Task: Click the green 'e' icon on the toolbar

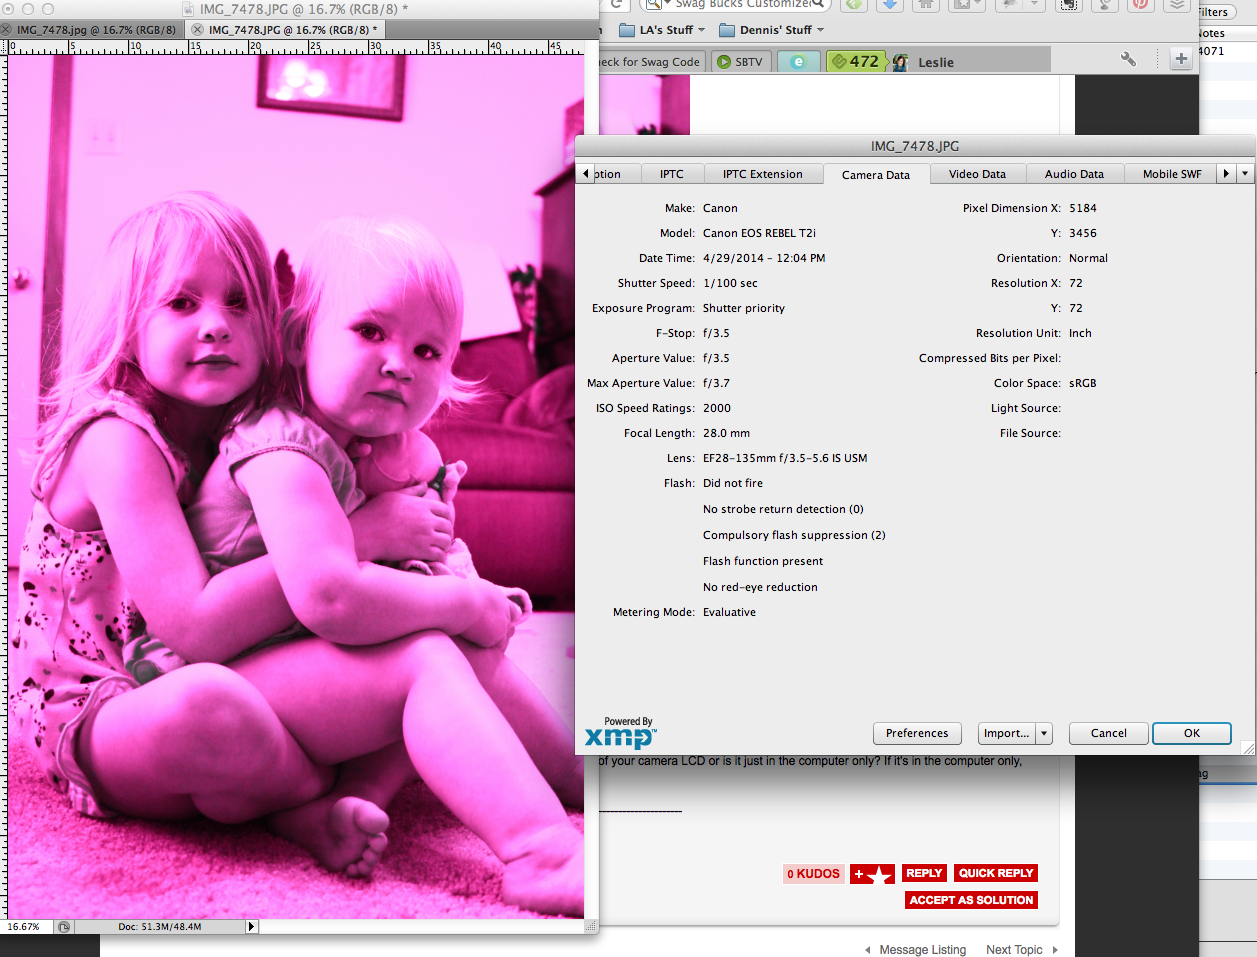Action: point(798,61)
